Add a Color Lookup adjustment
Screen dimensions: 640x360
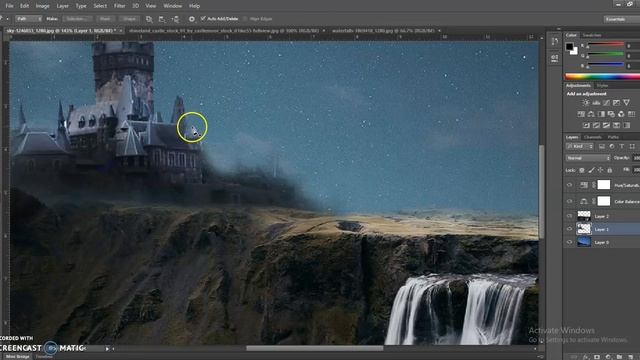click(x=631, y=114)
